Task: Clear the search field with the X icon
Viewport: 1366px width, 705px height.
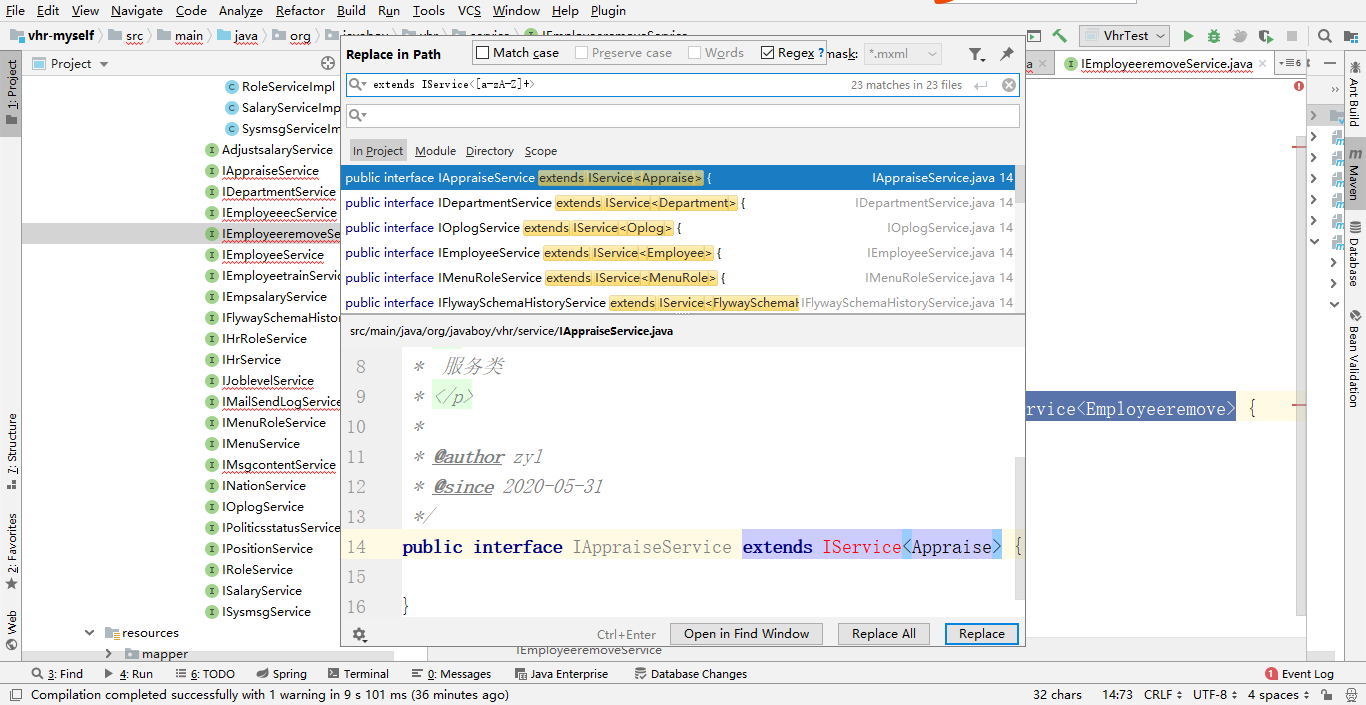Action: pyautogui.click(x=1009, y=85)
